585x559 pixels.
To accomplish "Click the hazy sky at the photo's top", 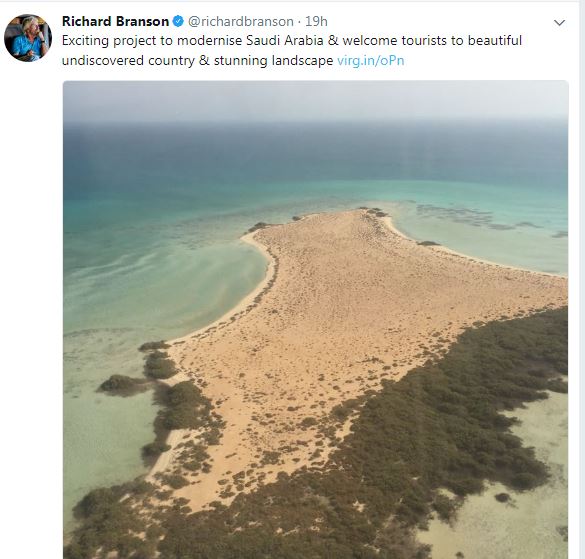I will (x=316, y=99).
